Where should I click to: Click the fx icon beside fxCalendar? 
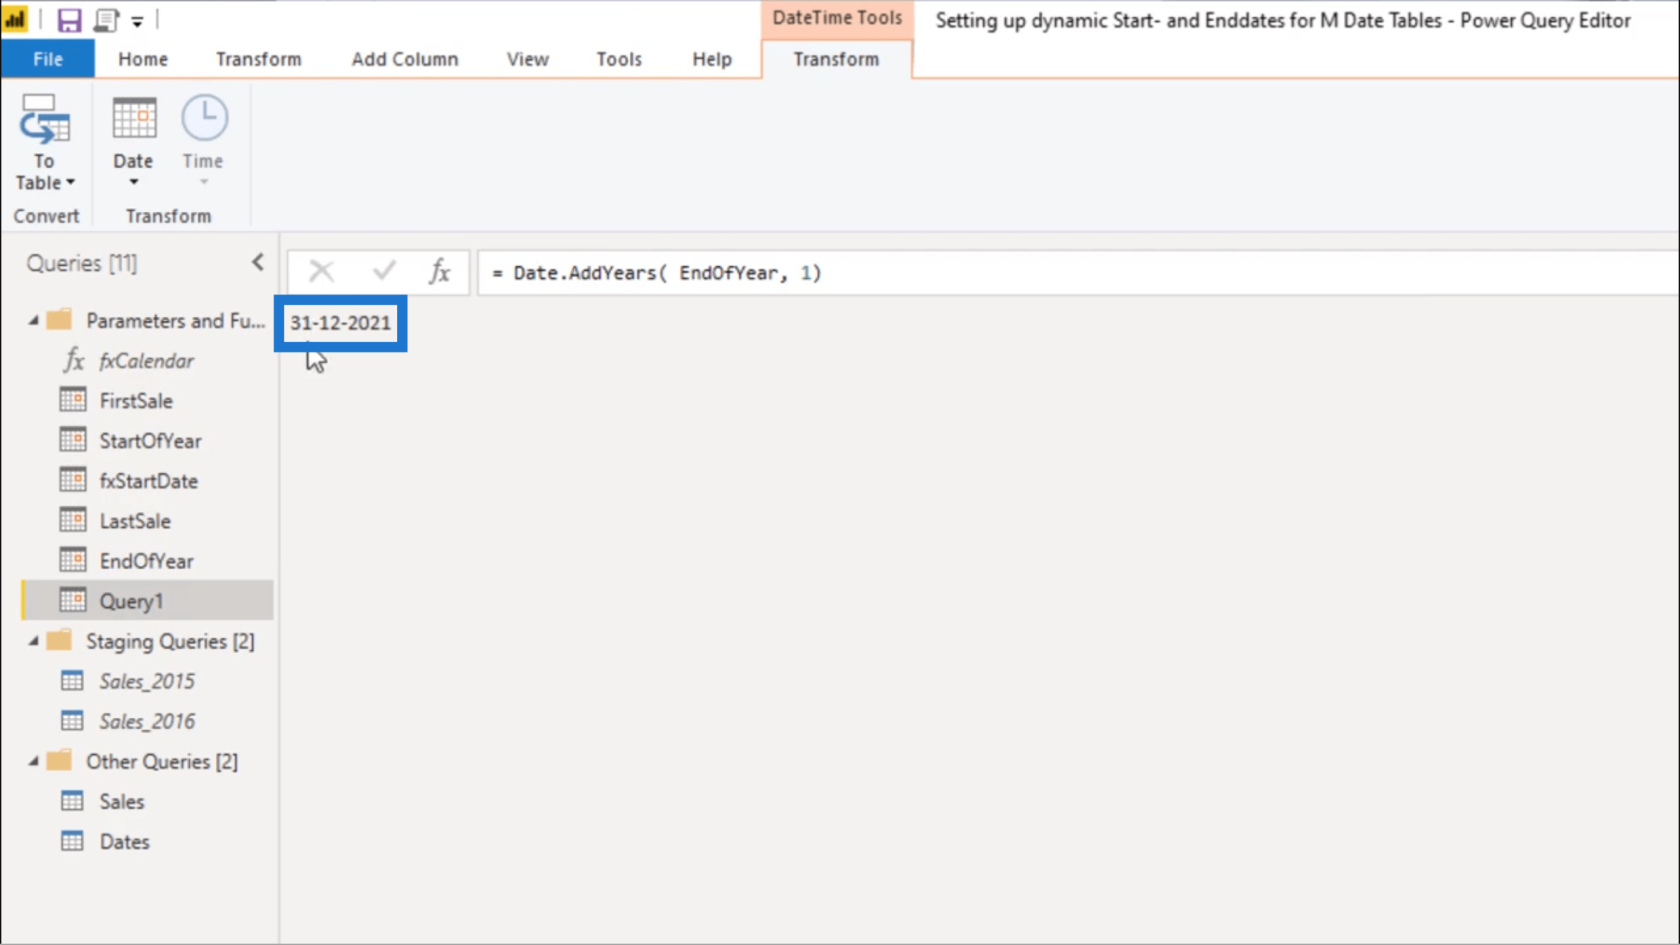click(x=74, y=360)
